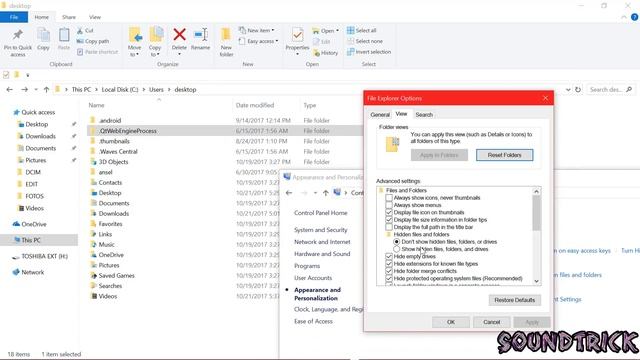640x360 pixels.
Task: Open New item dropdown in ribbon
Action: (257, 30)
